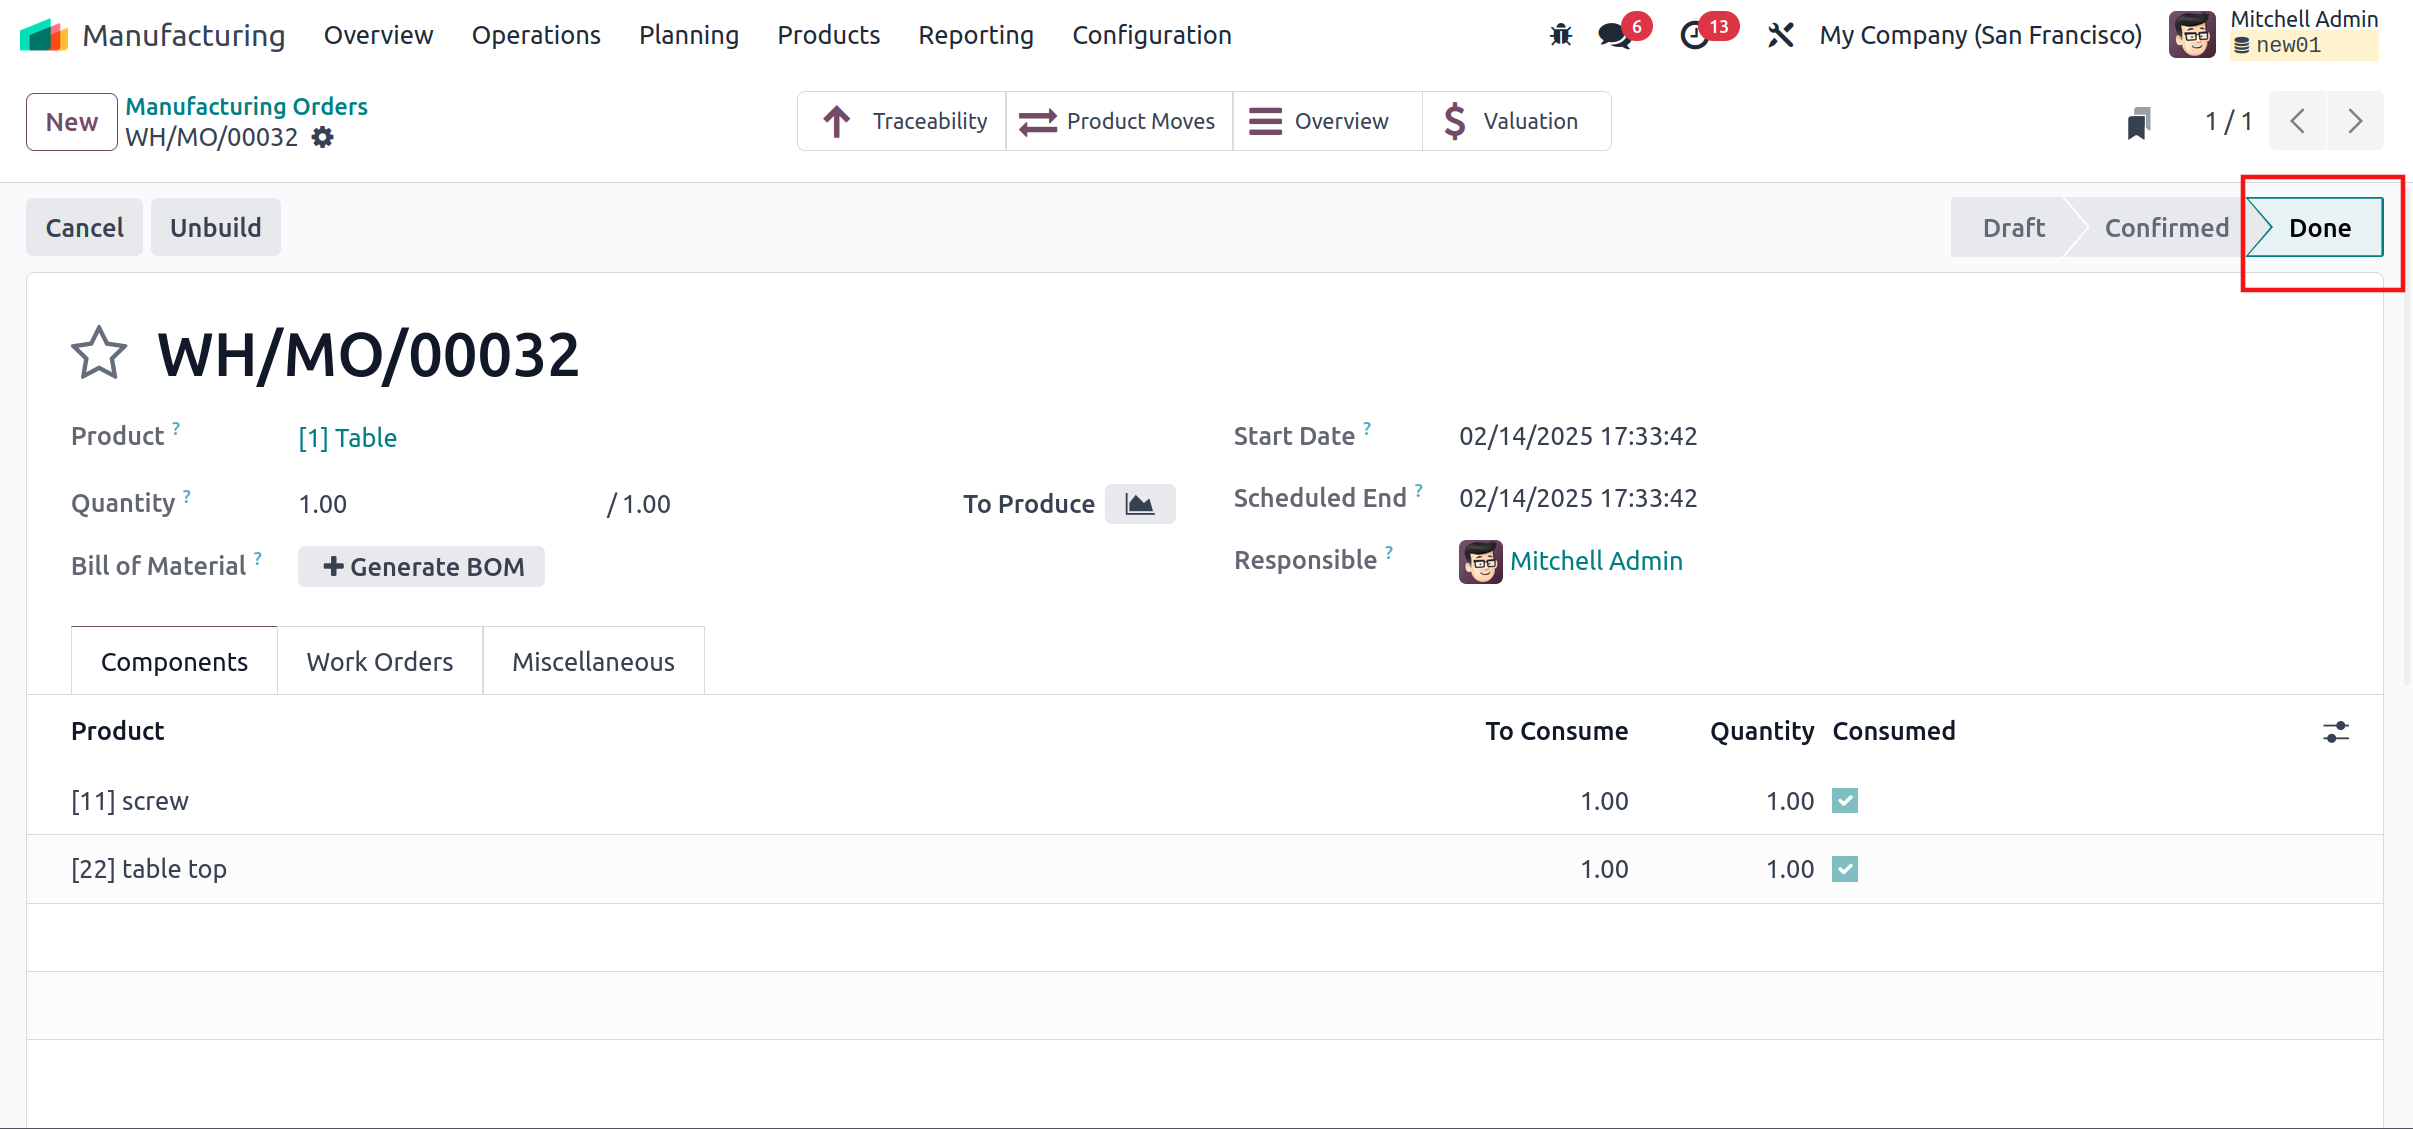Image resolution: width=2413 pixels, height=1129 pixels.
Task: Mark order favorite with the star
Action: coord(99,353)
